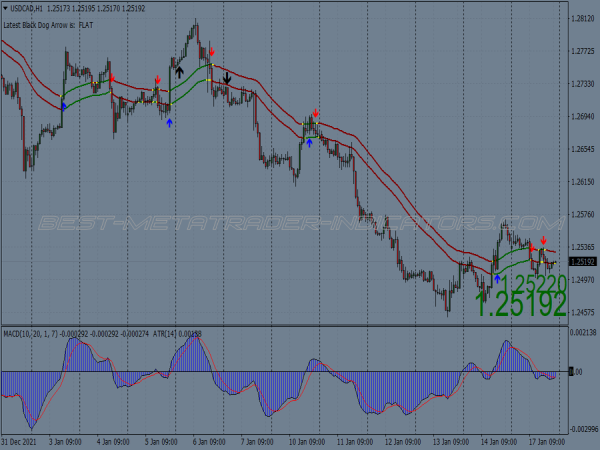
Task: Click the '7 Jan 09:00' time label
Action: (257, 442)
